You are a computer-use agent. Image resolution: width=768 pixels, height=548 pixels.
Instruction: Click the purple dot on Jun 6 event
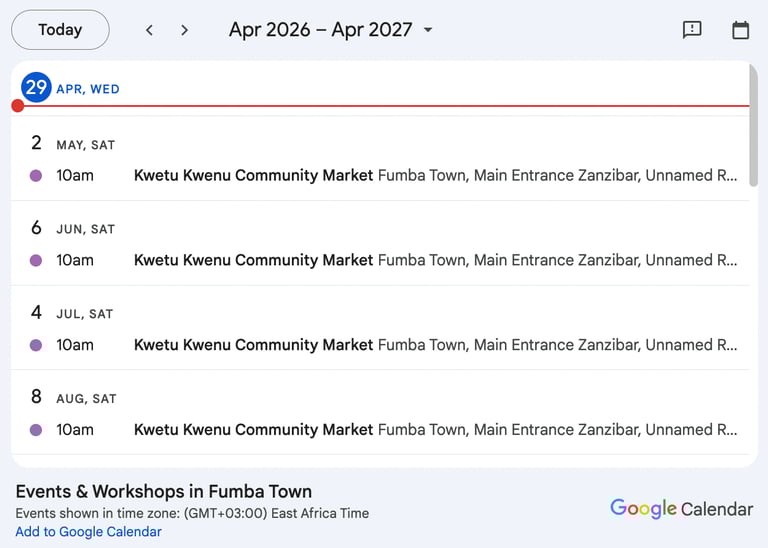coord(36,261)
